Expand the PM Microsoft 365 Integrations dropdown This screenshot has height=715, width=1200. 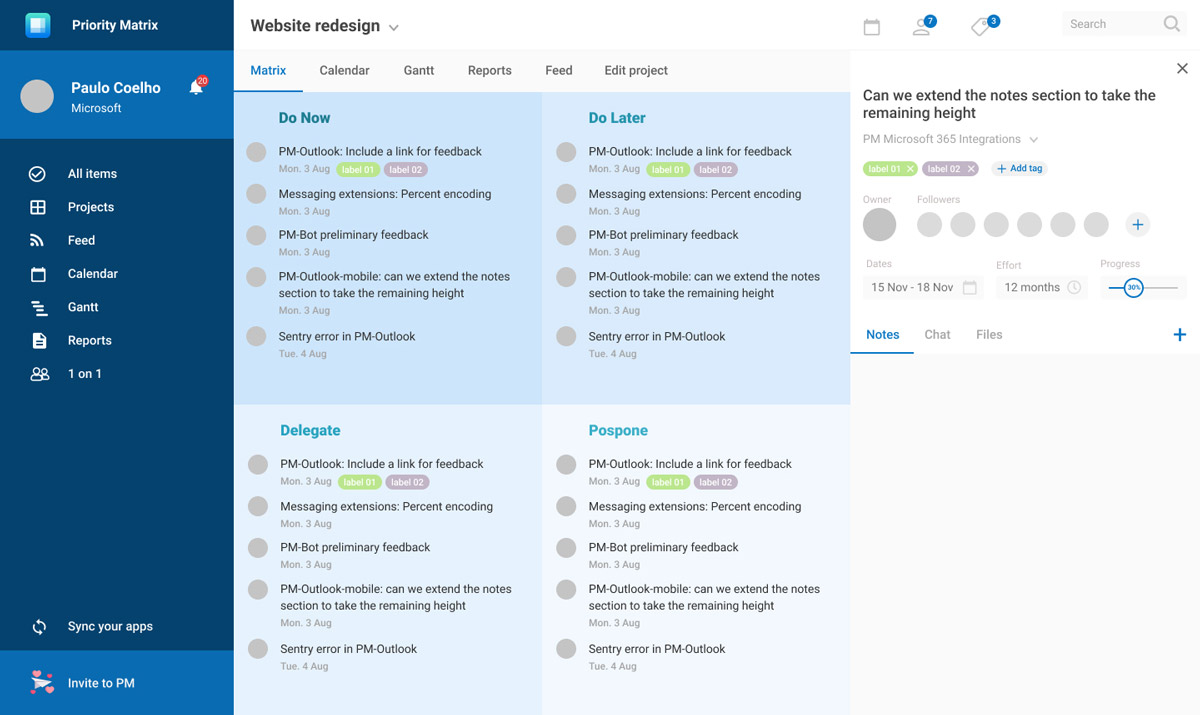point(1034,139)
